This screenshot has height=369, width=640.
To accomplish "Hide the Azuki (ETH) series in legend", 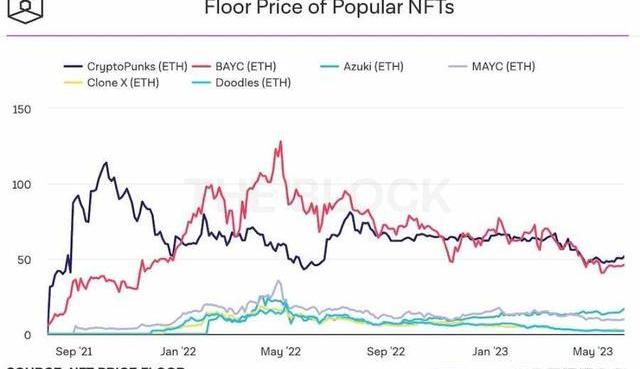I will coord(362,67).
